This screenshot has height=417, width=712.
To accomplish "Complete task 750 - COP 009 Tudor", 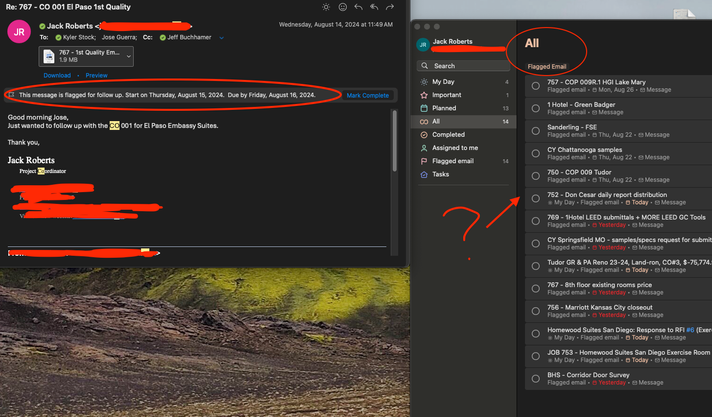I will tap(536, 176).
